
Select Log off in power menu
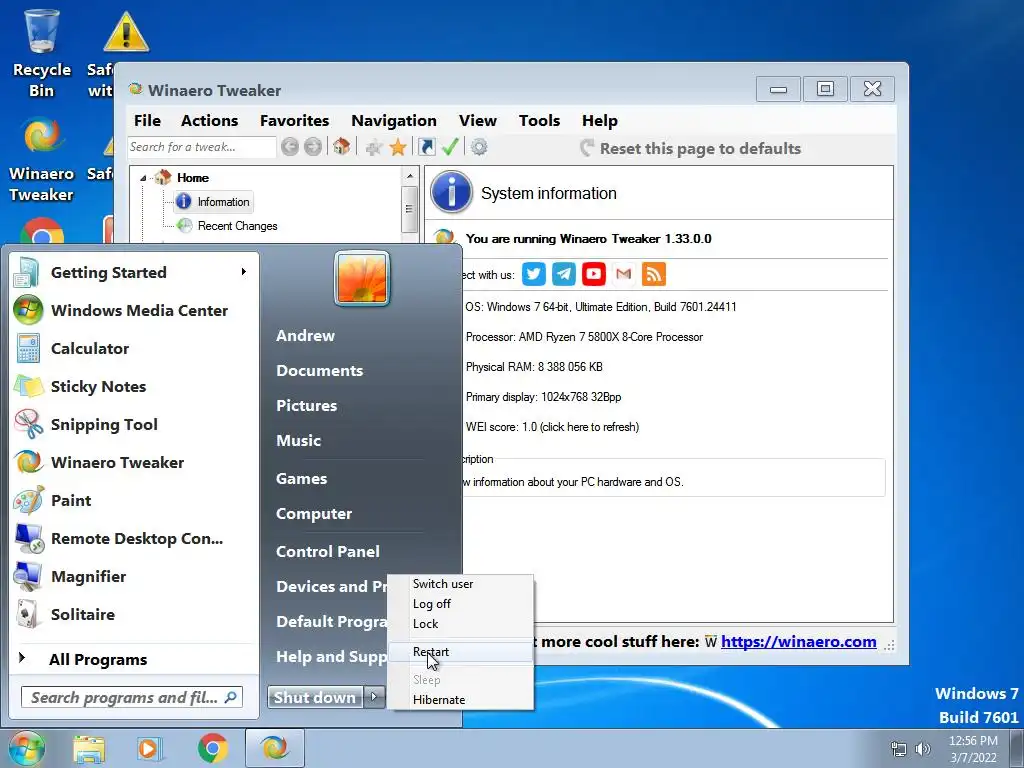click(460, 604)
